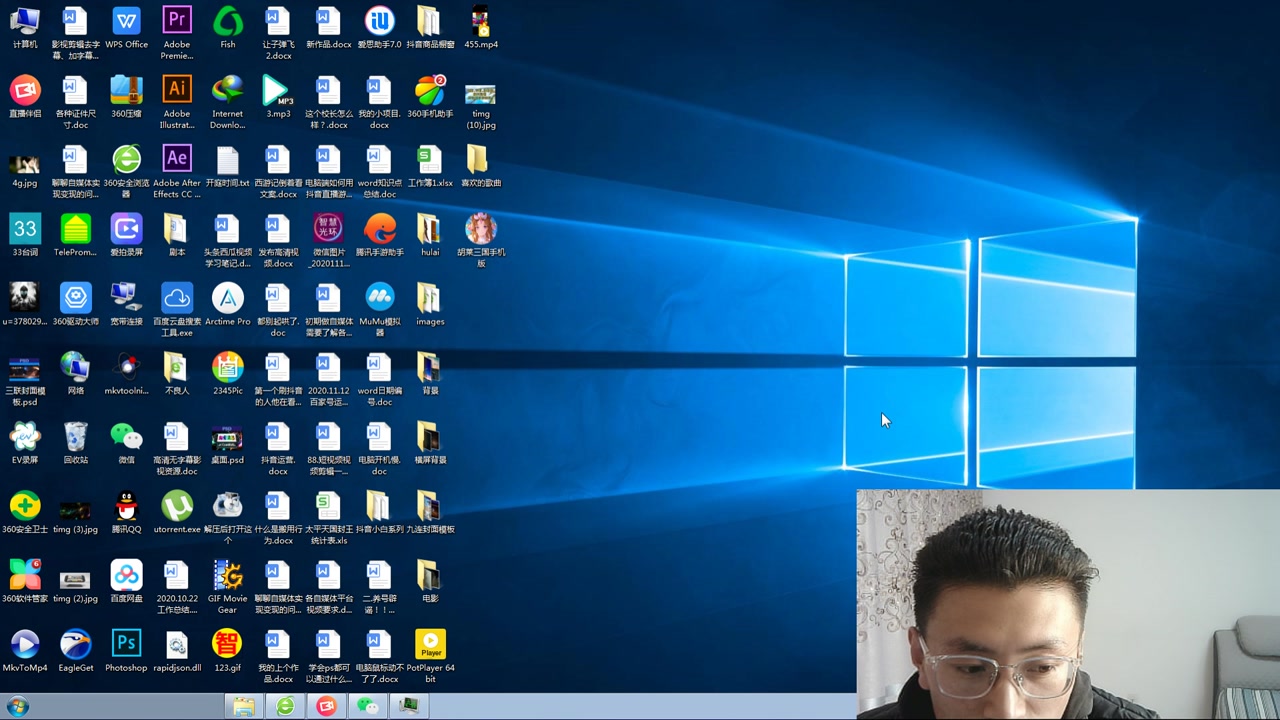
Task: Launch the 33台词 app
Action: [25, 235]
